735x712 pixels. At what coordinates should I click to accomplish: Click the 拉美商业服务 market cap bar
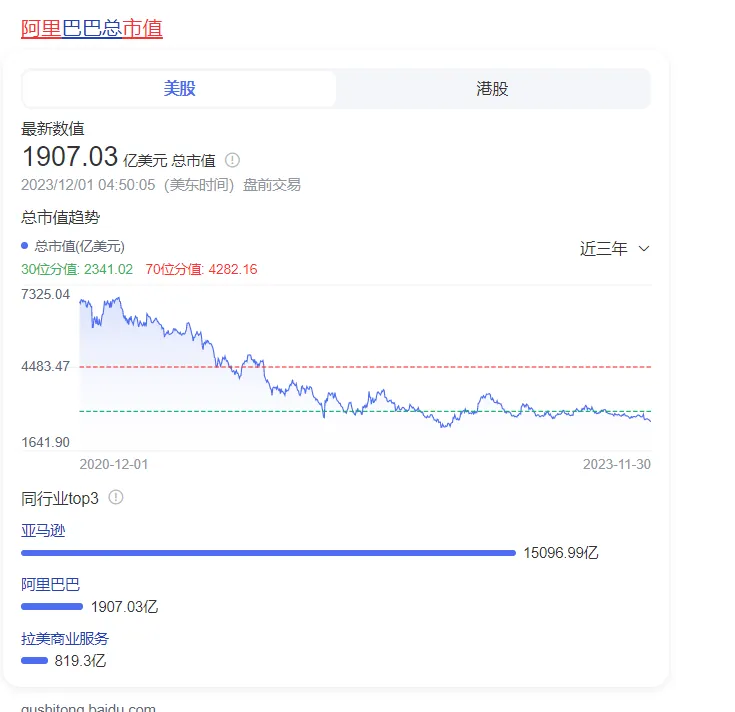pos(35,660)
